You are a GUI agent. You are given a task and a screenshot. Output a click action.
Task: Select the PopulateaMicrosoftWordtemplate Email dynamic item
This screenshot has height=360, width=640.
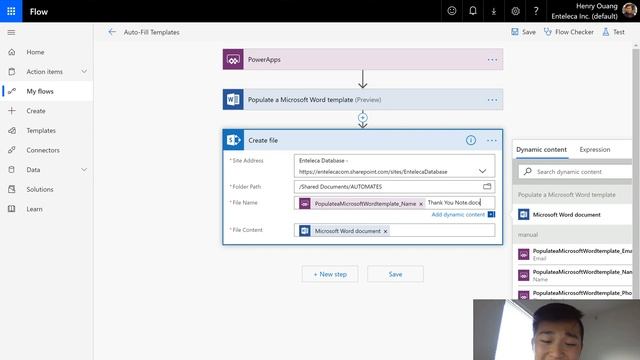572,254
